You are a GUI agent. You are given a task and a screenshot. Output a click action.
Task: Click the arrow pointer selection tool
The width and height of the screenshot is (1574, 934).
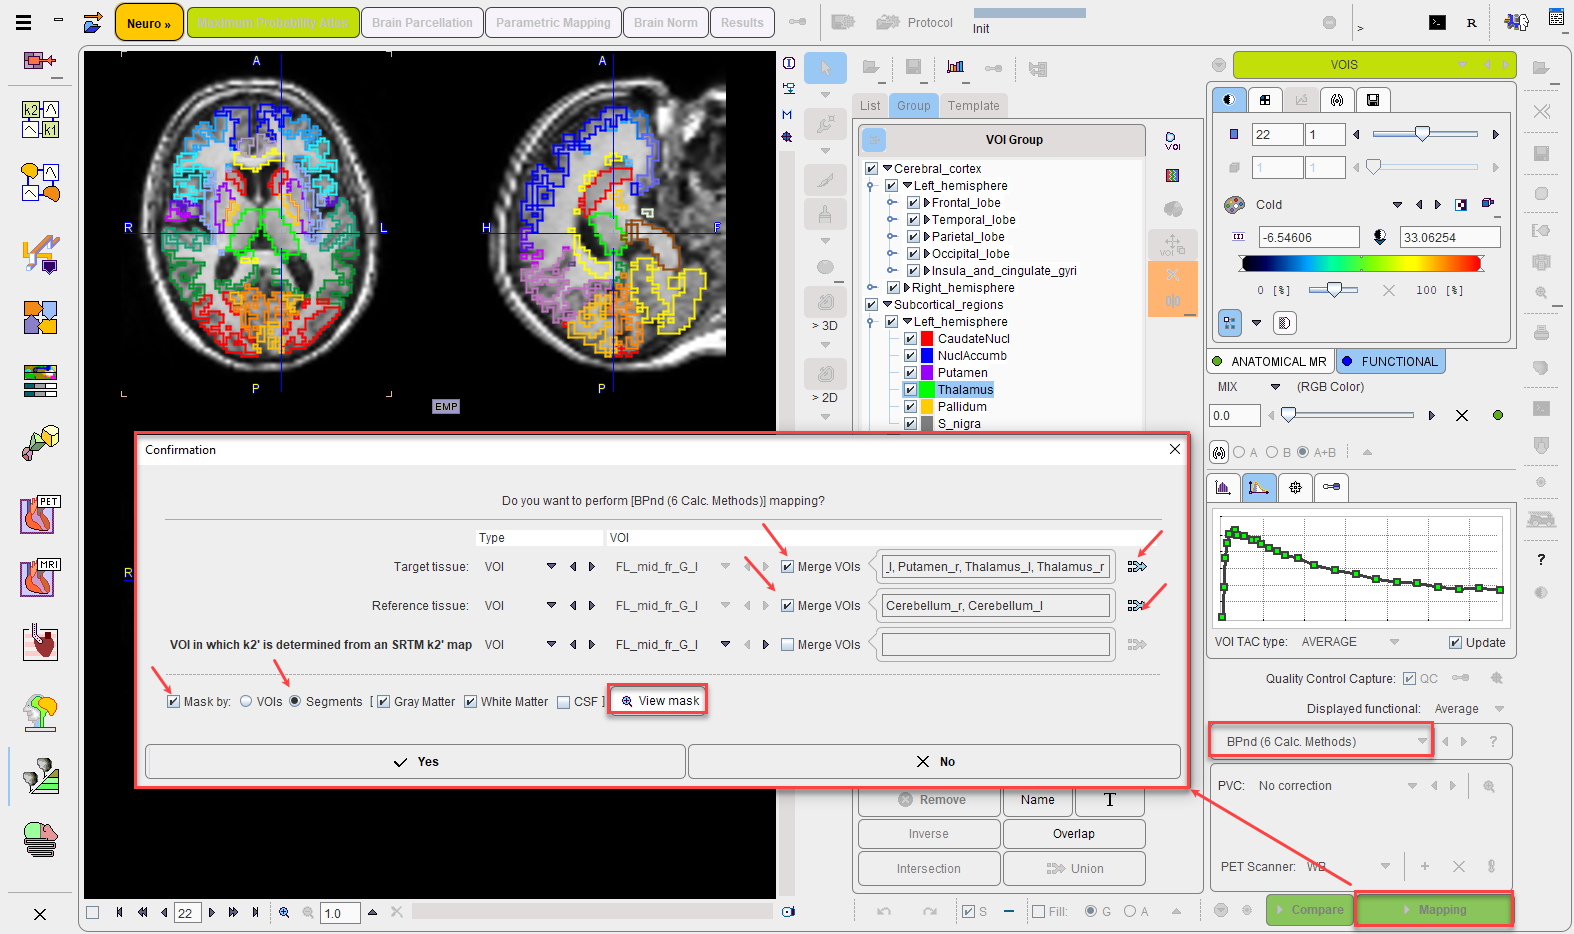[825, 68]
